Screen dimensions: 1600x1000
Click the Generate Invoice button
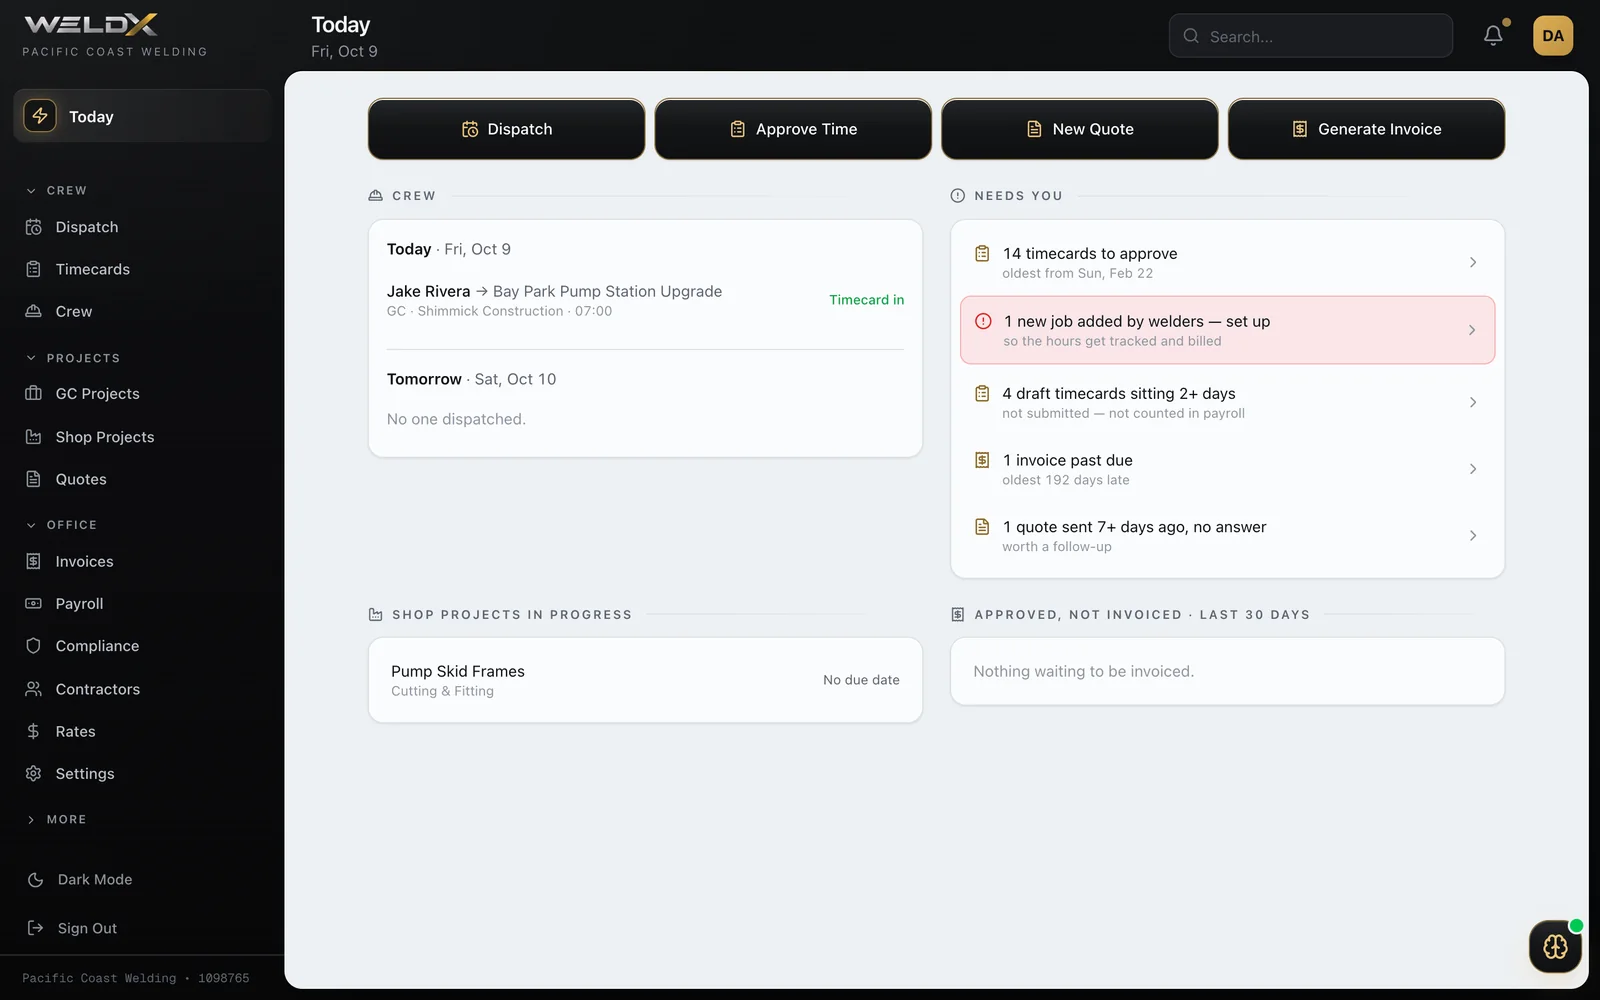pyautogui.click(x=1366, y=129)
